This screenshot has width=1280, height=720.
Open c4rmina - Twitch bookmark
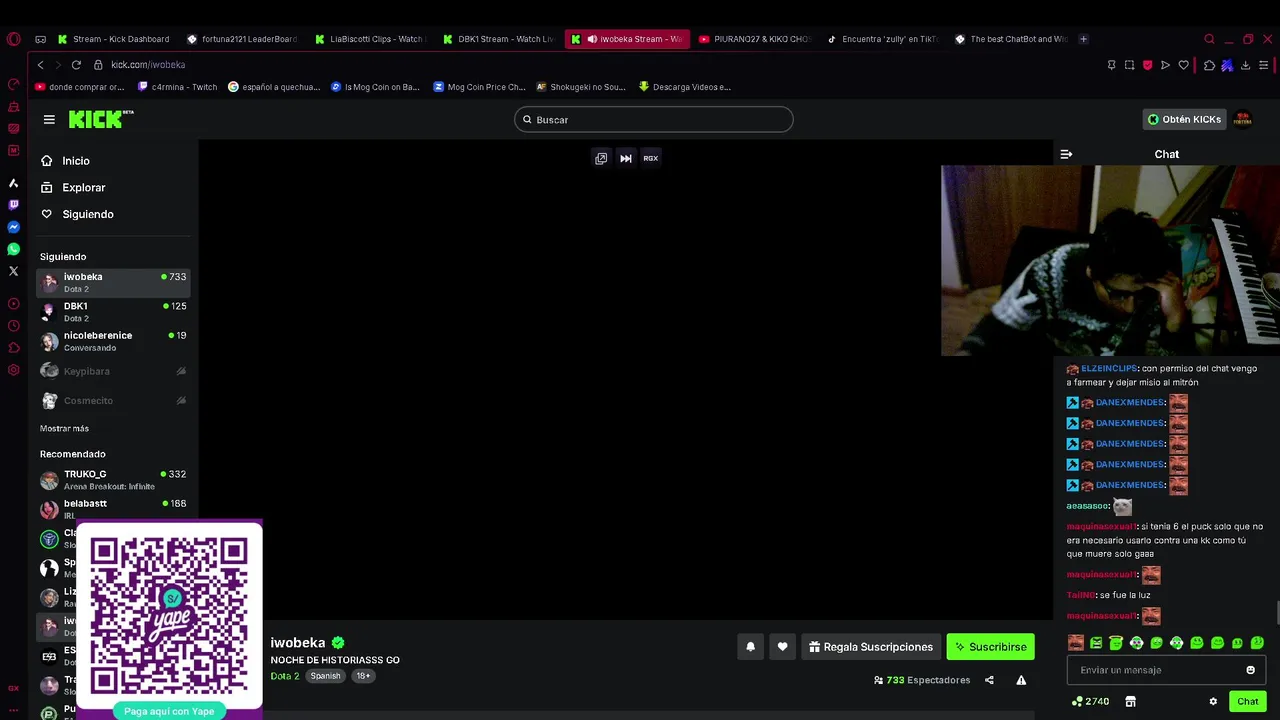(177, 87)
